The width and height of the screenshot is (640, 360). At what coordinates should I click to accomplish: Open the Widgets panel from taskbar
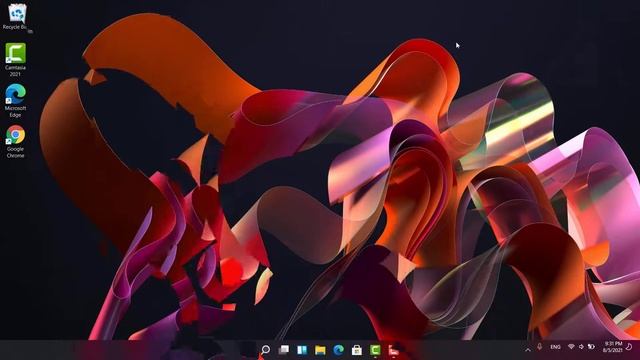(302, 350)
